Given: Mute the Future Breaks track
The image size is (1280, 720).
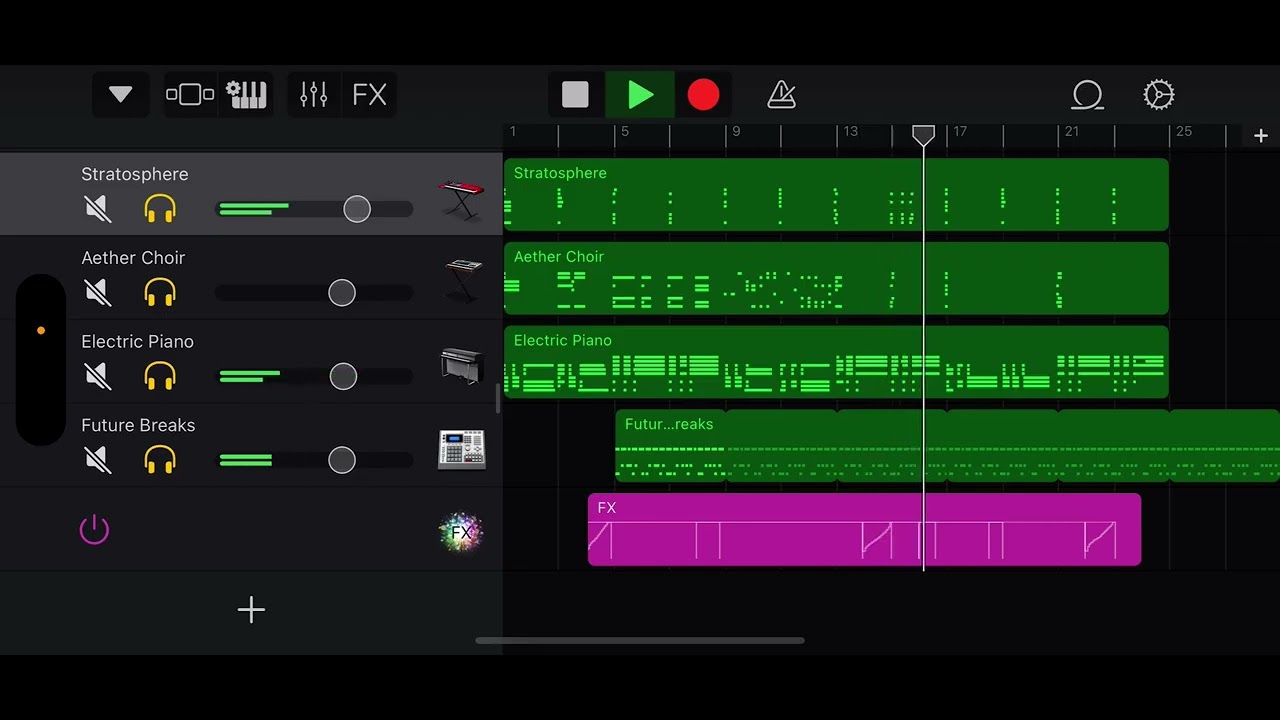Looking at the screenshot, I should click(97, 460).
